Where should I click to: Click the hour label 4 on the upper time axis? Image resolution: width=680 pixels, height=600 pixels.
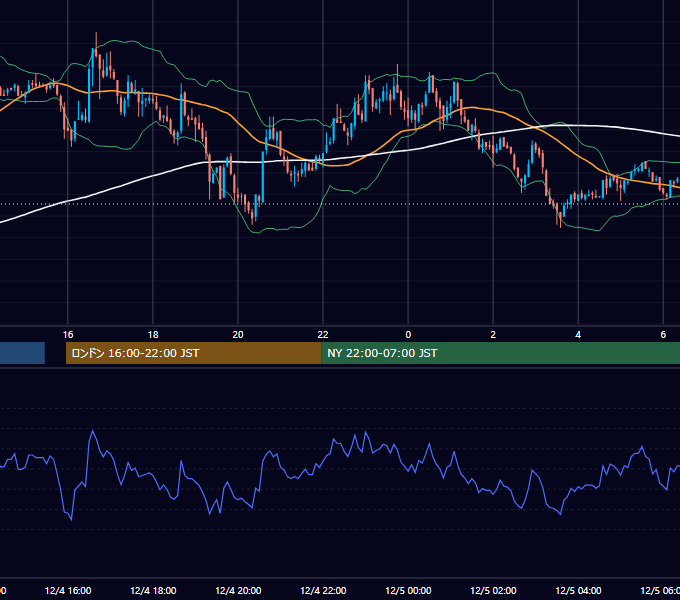(x=578, y=335)
